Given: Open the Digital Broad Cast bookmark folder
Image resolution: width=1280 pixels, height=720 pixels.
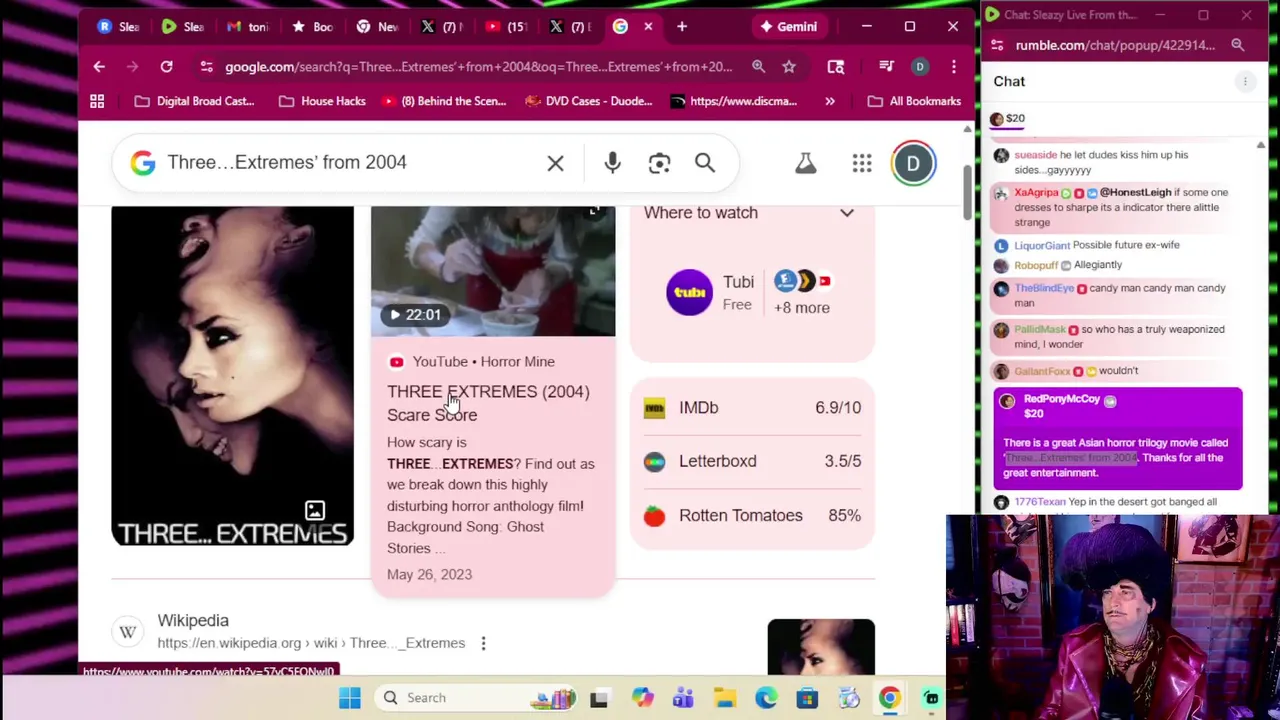Looking at the screenshot, I should coord(194,101).
